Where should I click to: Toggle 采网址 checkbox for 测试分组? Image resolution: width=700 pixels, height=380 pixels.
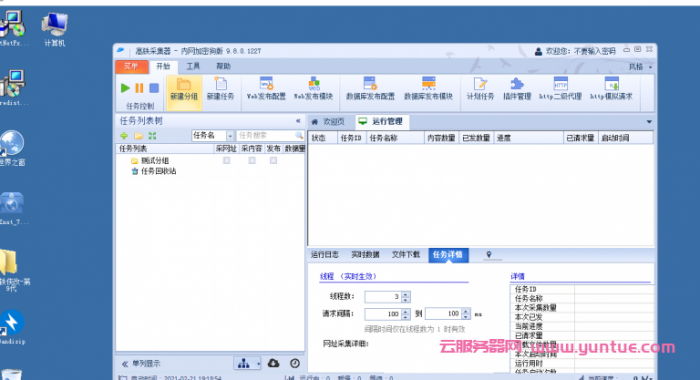pyautogui.click(x=226, y=160)
